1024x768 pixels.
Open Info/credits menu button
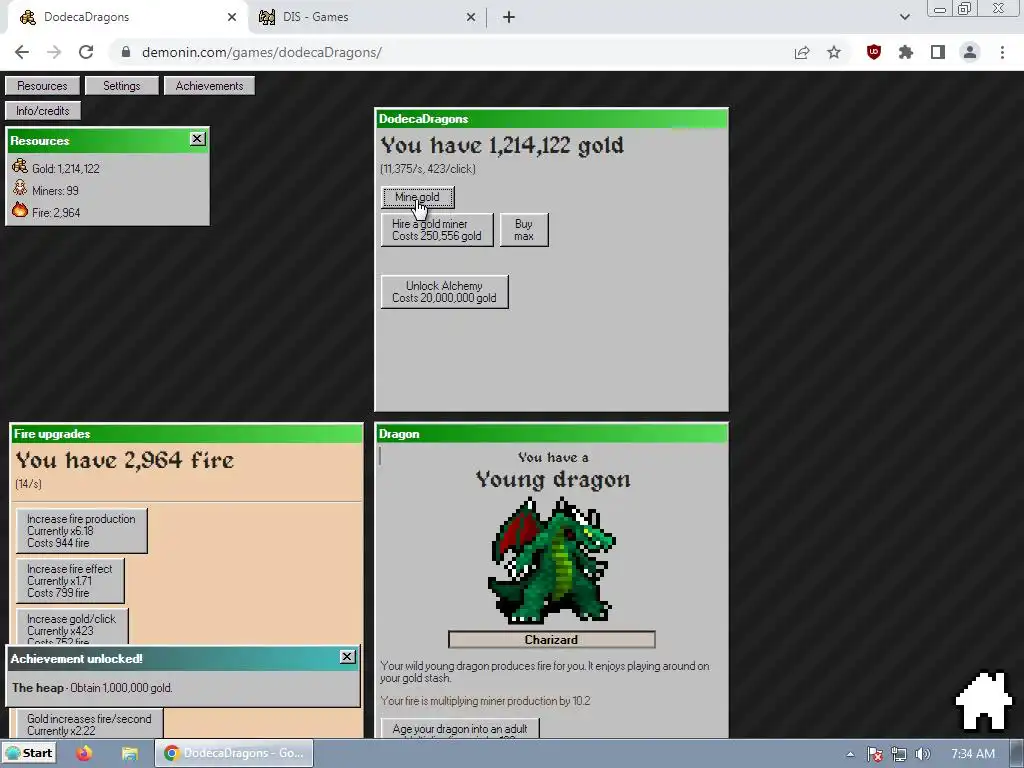coord(42,110)
